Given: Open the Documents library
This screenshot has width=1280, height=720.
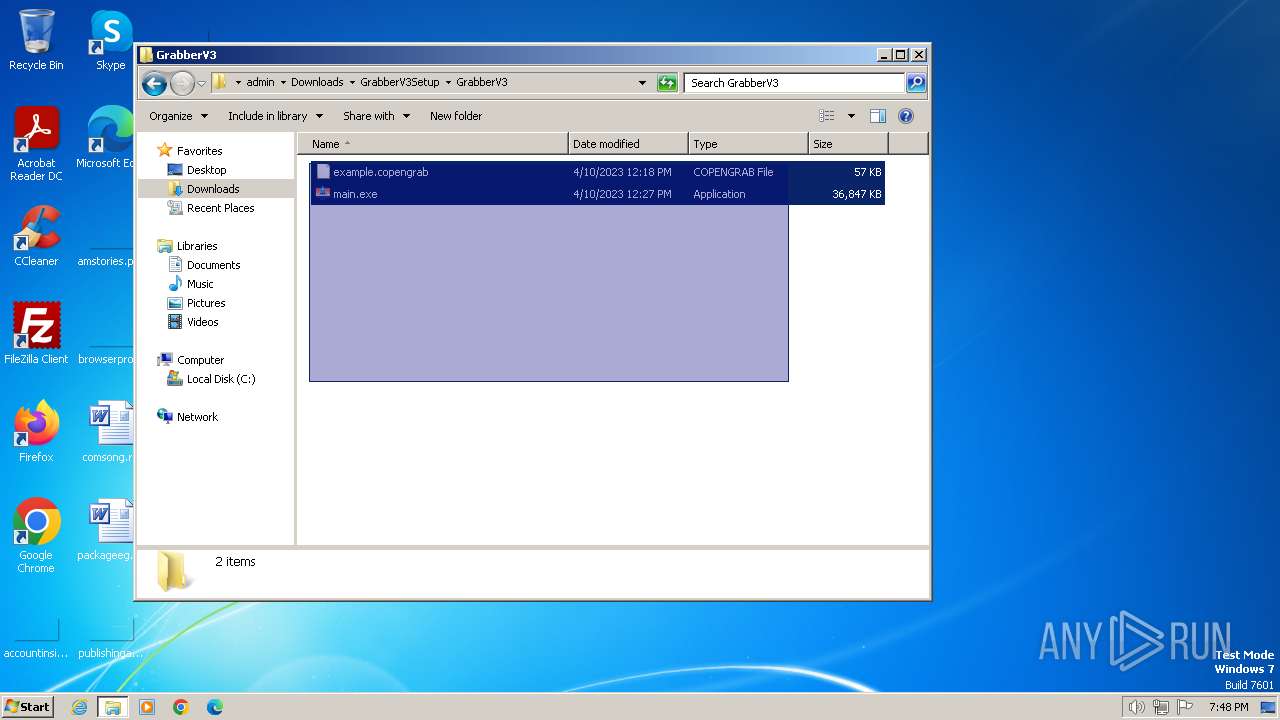Looking at the screenshot, I should pyautogui.click(x=213, y=265).
